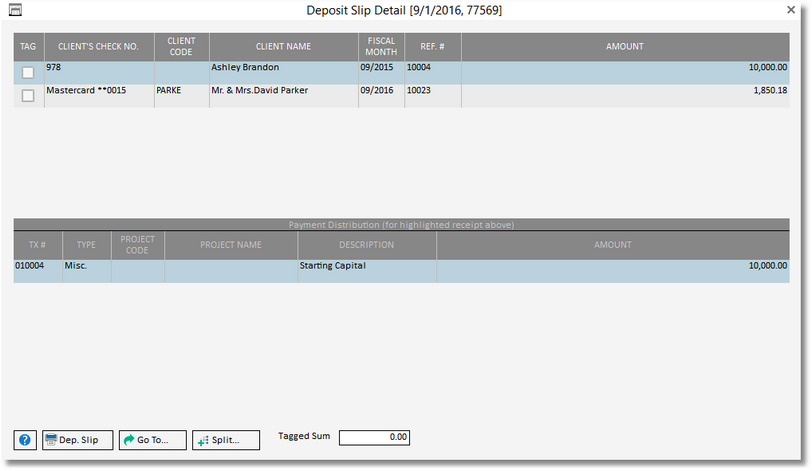The height and width of the screenshot is (471, 812).
Task: Click the DESCRIPTION column header
Action: [367, 245]
